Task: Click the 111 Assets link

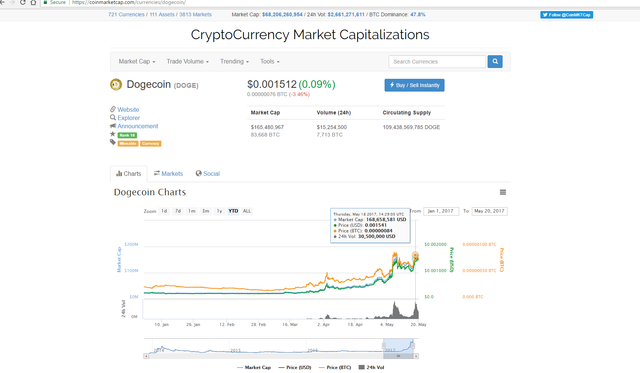Action: [x=162, y=15]
